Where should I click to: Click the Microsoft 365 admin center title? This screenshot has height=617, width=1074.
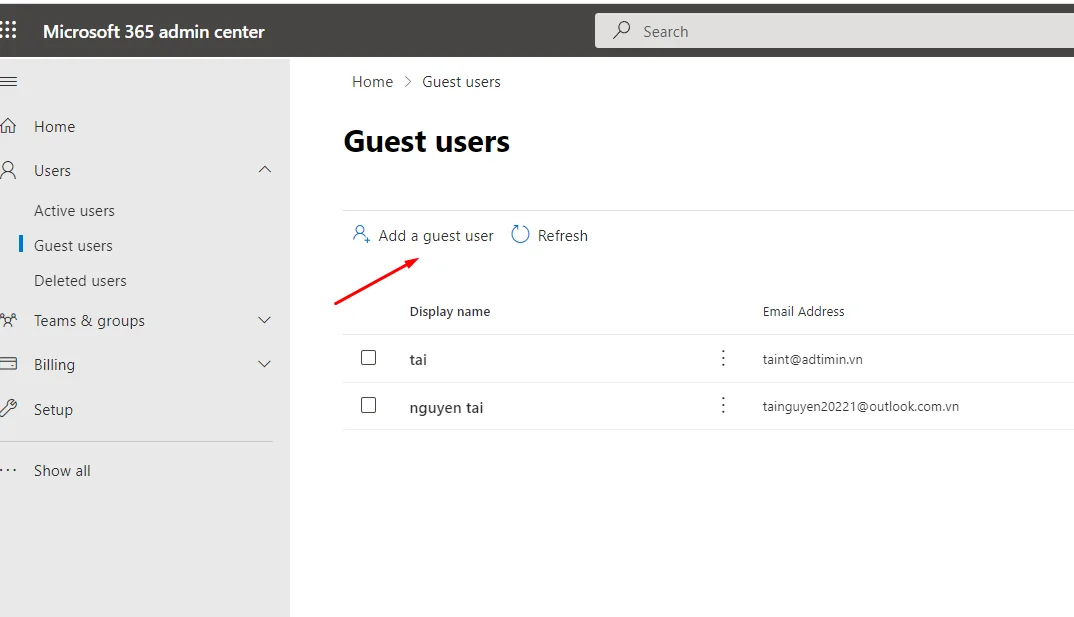(x=153, y=32)
